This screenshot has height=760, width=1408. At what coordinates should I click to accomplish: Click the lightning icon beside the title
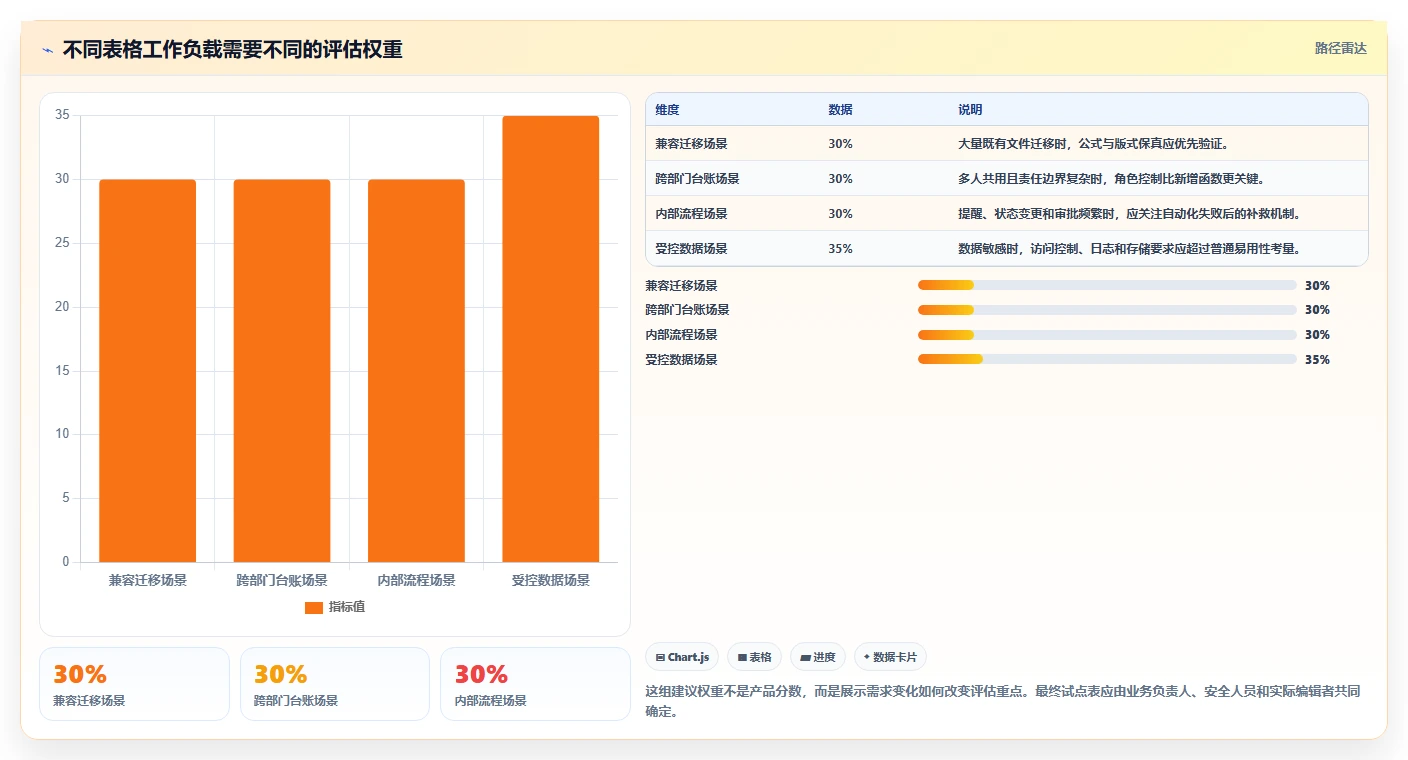[47, 50]
